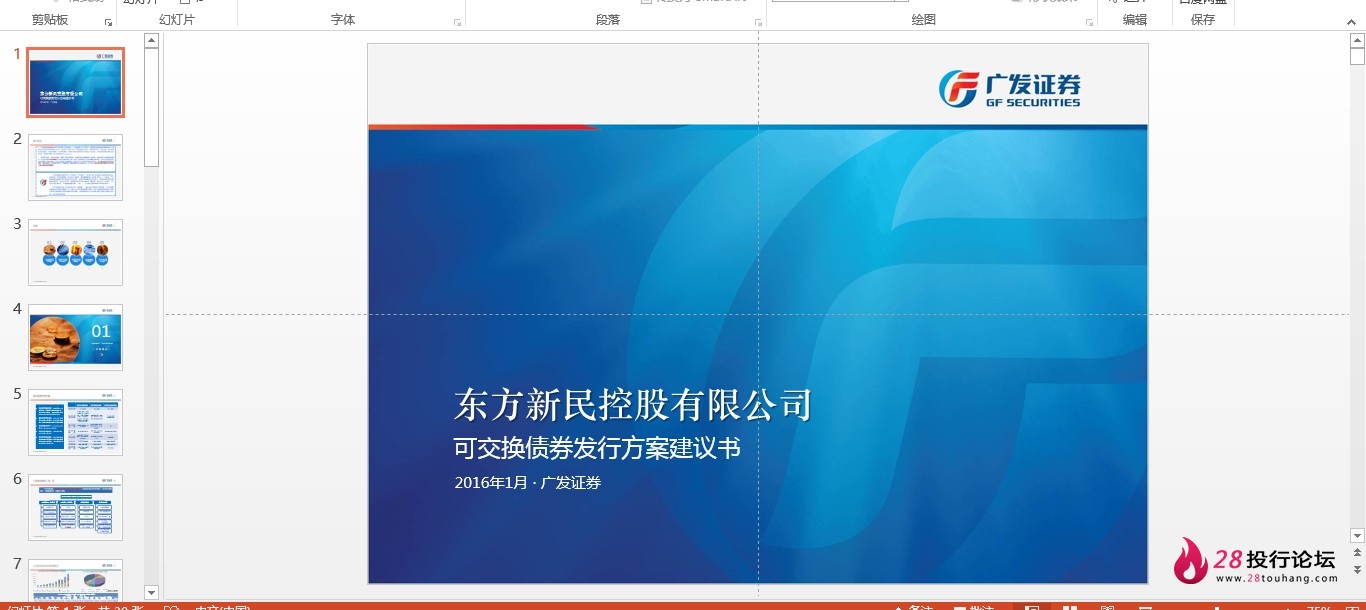The image size is (1366, 610).
Task: Click the thumbnail panel scrollbar thumb
Action: pyautogui.click(x=151, y=107)
